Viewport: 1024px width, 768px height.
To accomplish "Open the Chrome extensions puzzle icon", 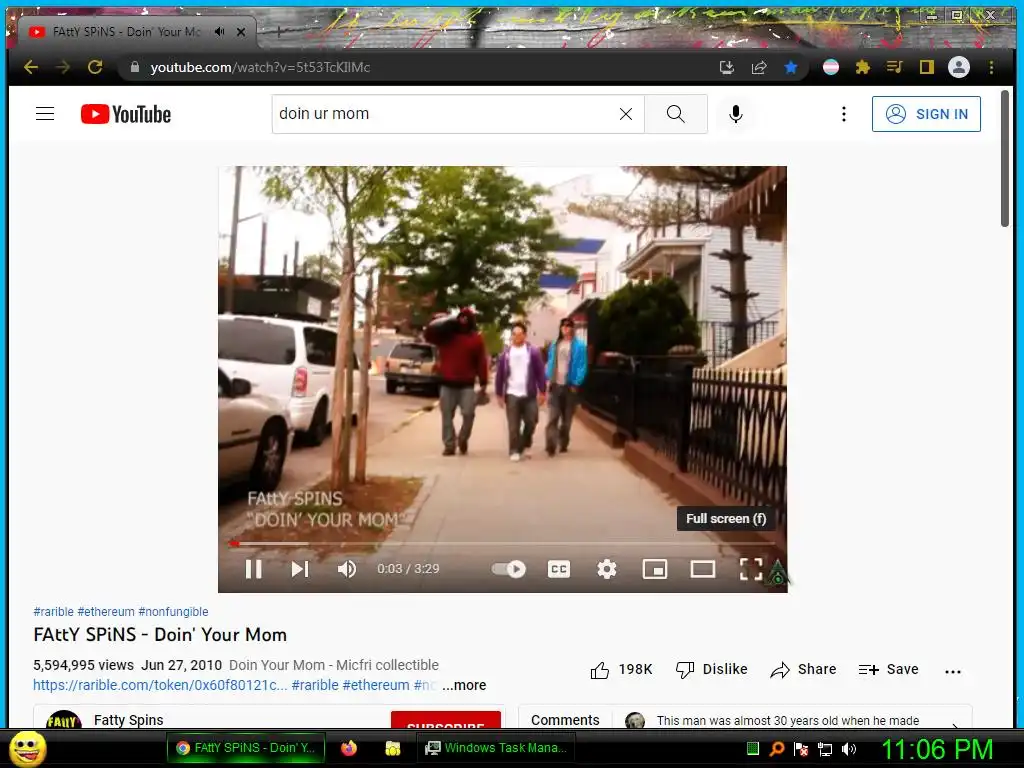I will [x=863, y=67].
